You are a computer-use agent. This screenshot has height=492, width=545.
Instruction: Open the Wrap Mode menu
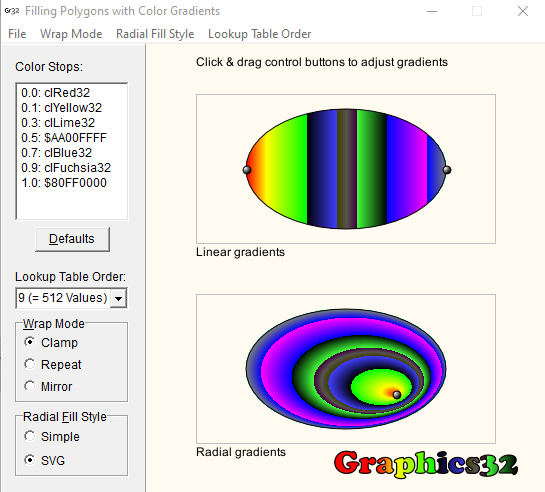click(71, 34)
